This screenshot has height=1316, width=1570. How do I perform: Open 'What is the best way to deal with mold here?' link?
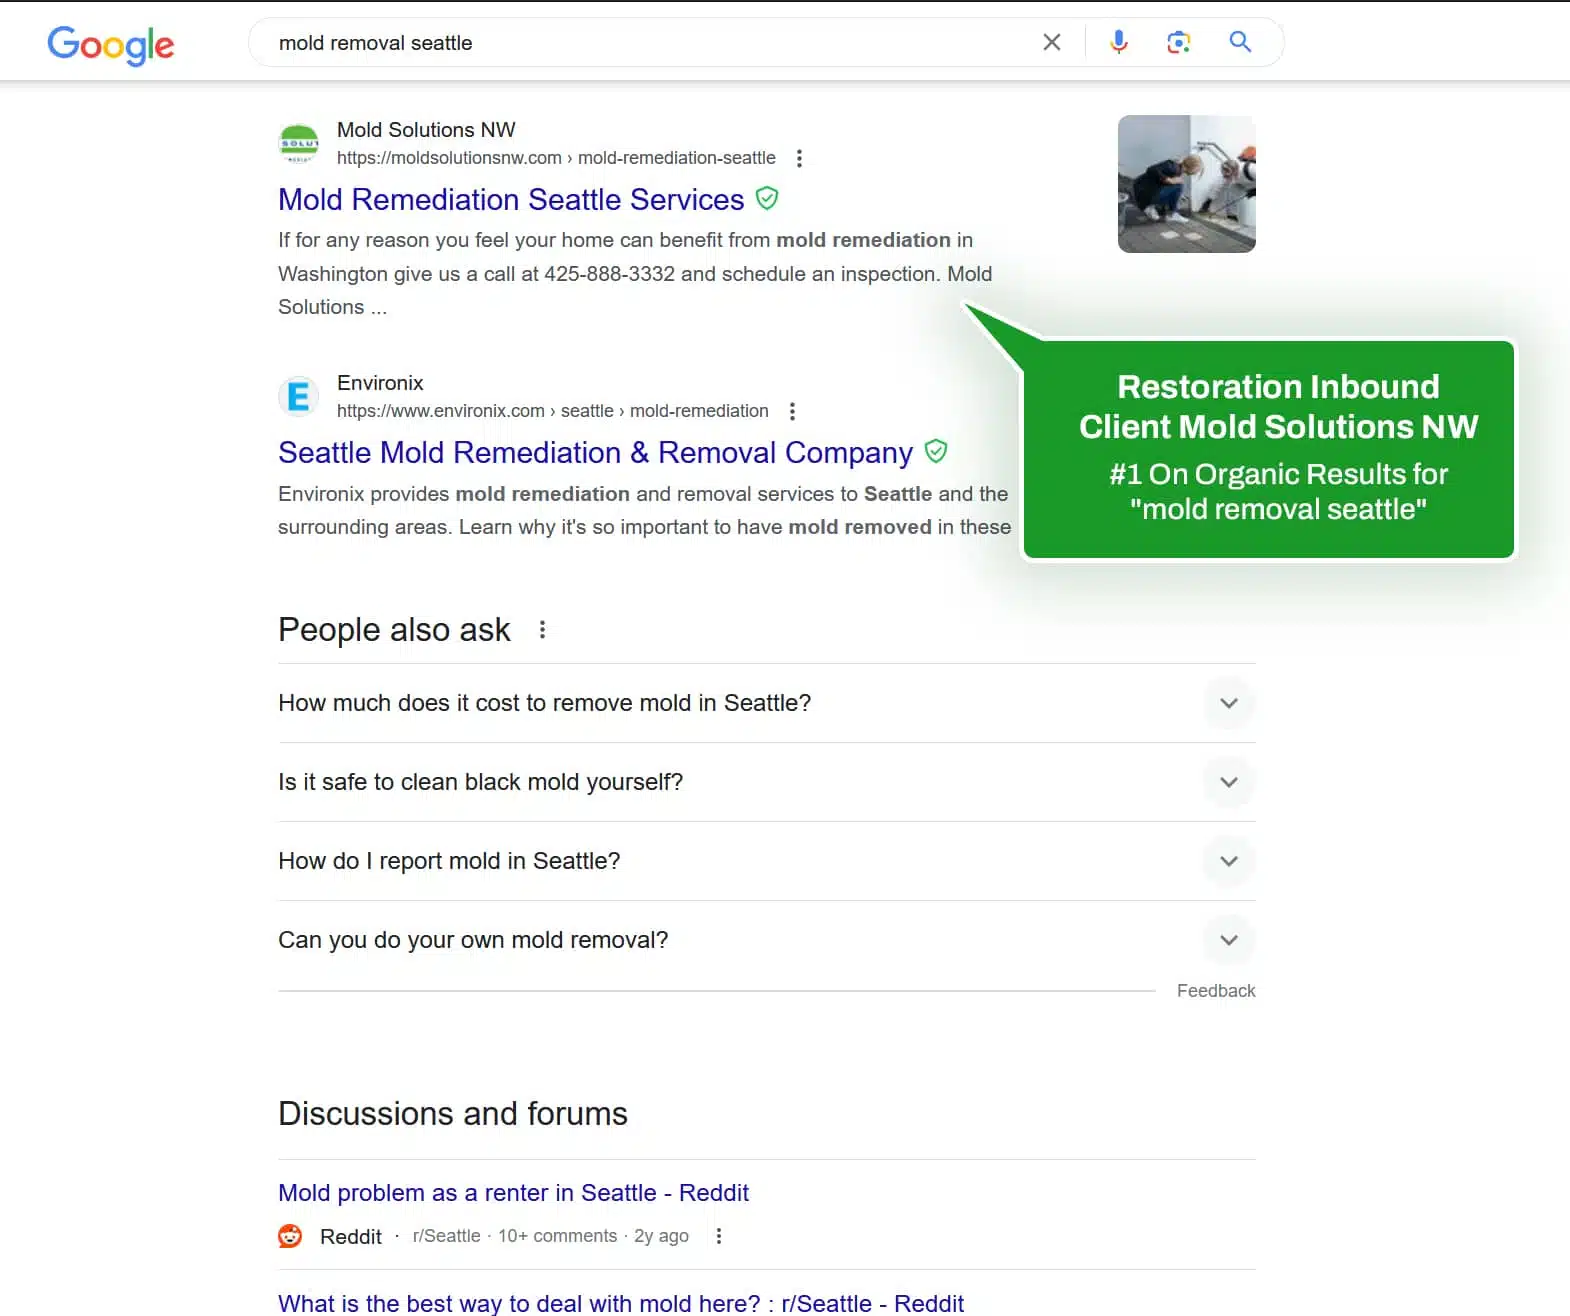pos(621,1303)
